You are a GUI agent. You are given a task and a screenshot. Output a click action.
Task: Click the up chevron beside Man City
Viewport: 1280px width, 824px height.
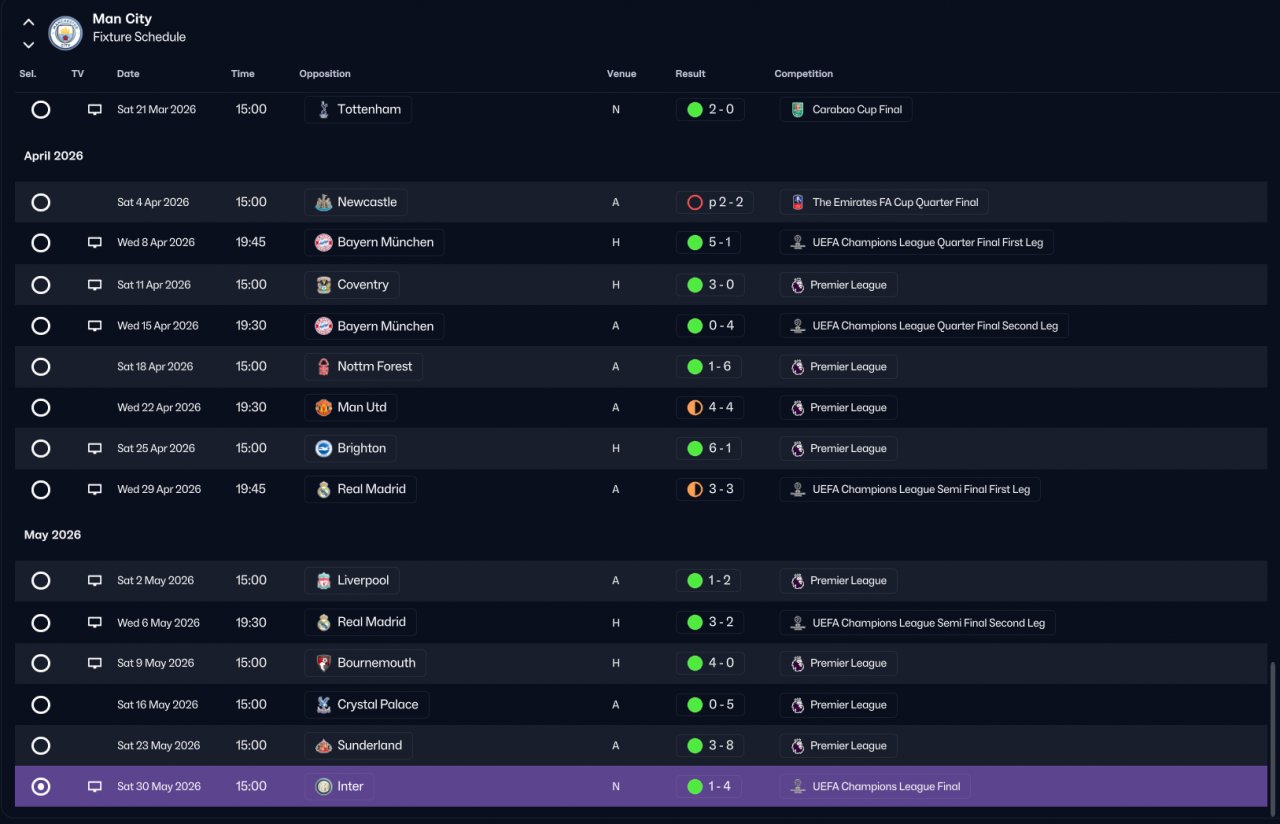pyautogui.click(x=28, y=22)
